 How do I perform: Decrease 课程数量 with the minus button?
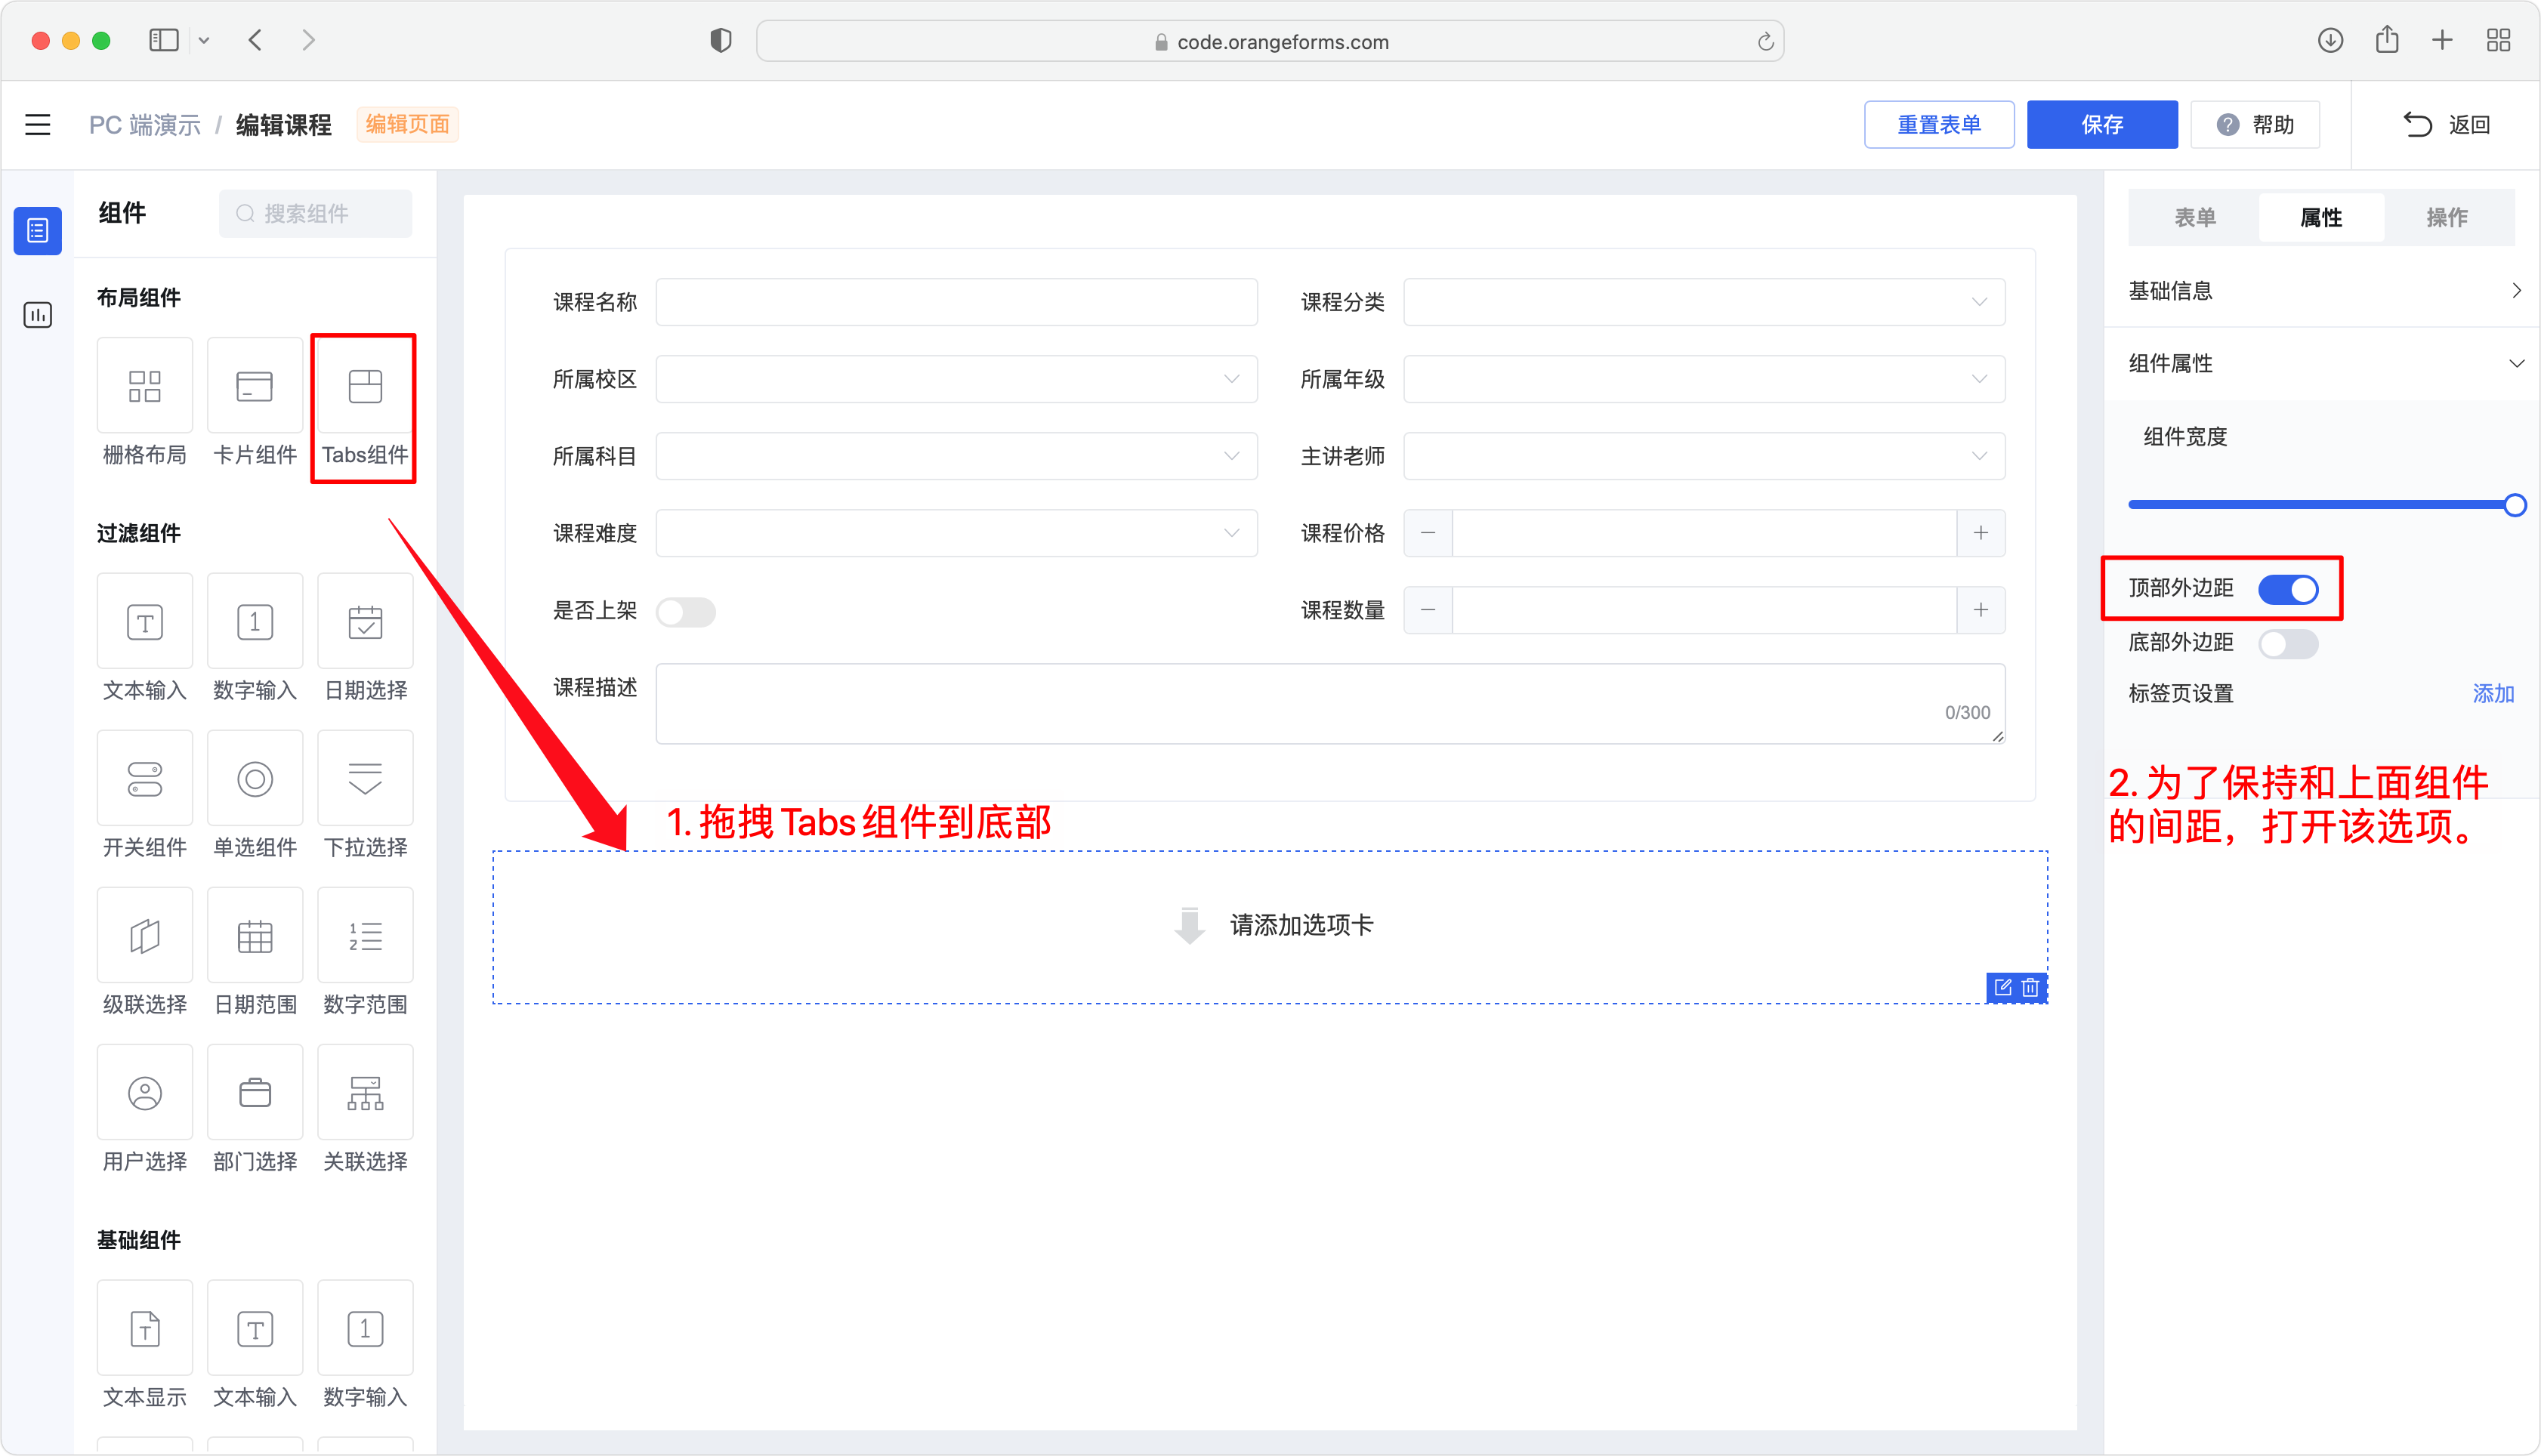pyautogui.click(x=1428, y=610)
